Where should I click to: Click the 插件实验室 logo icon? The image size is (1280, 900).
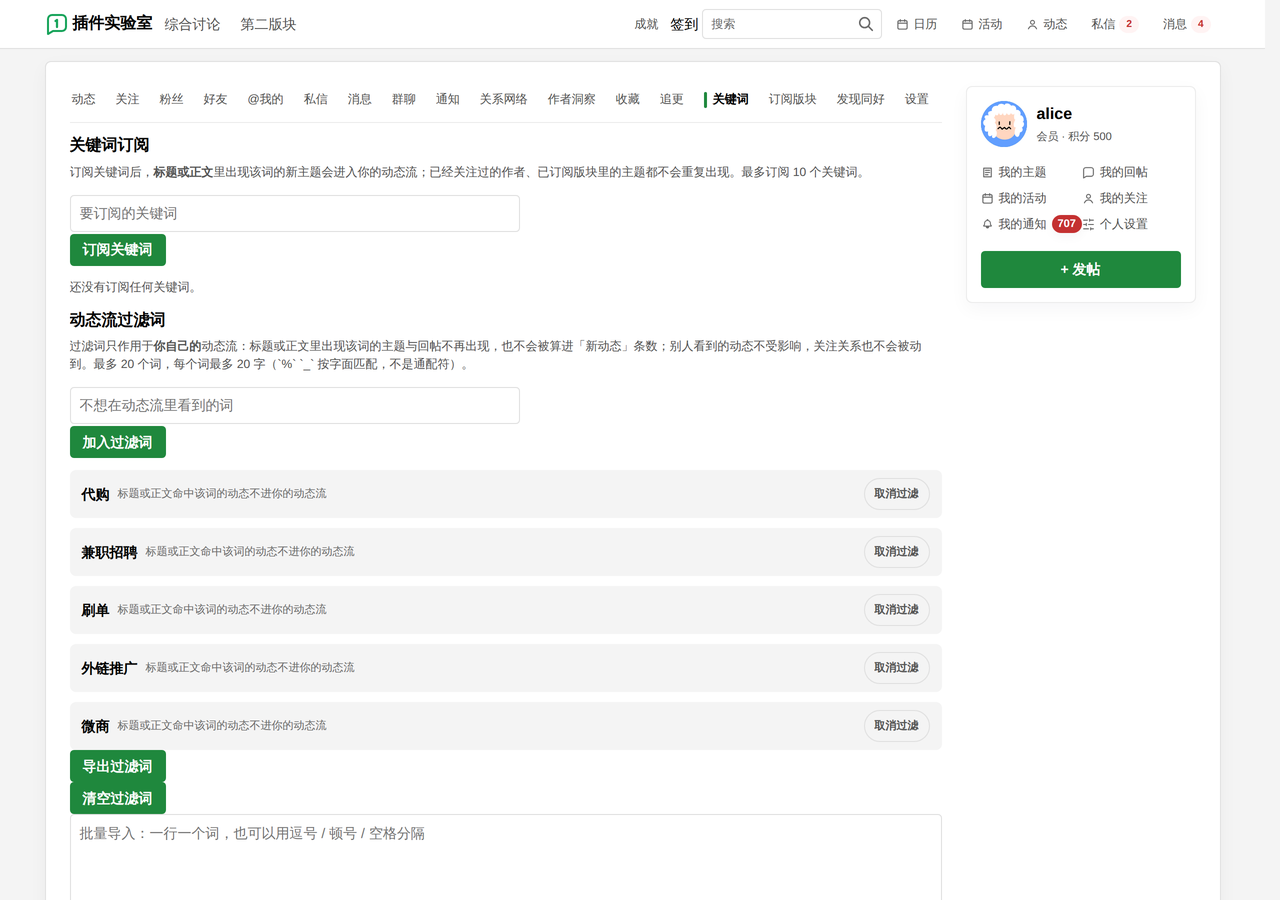(57, 24)
